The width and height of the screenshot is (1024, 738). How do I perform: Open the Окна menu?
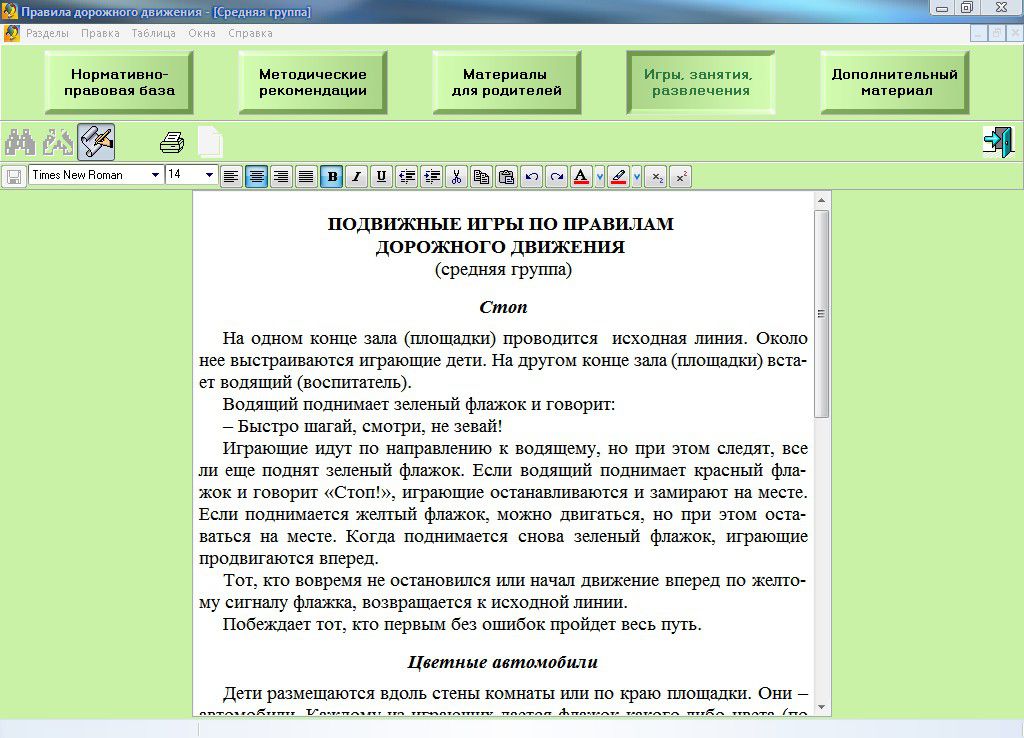pos(202,33)
